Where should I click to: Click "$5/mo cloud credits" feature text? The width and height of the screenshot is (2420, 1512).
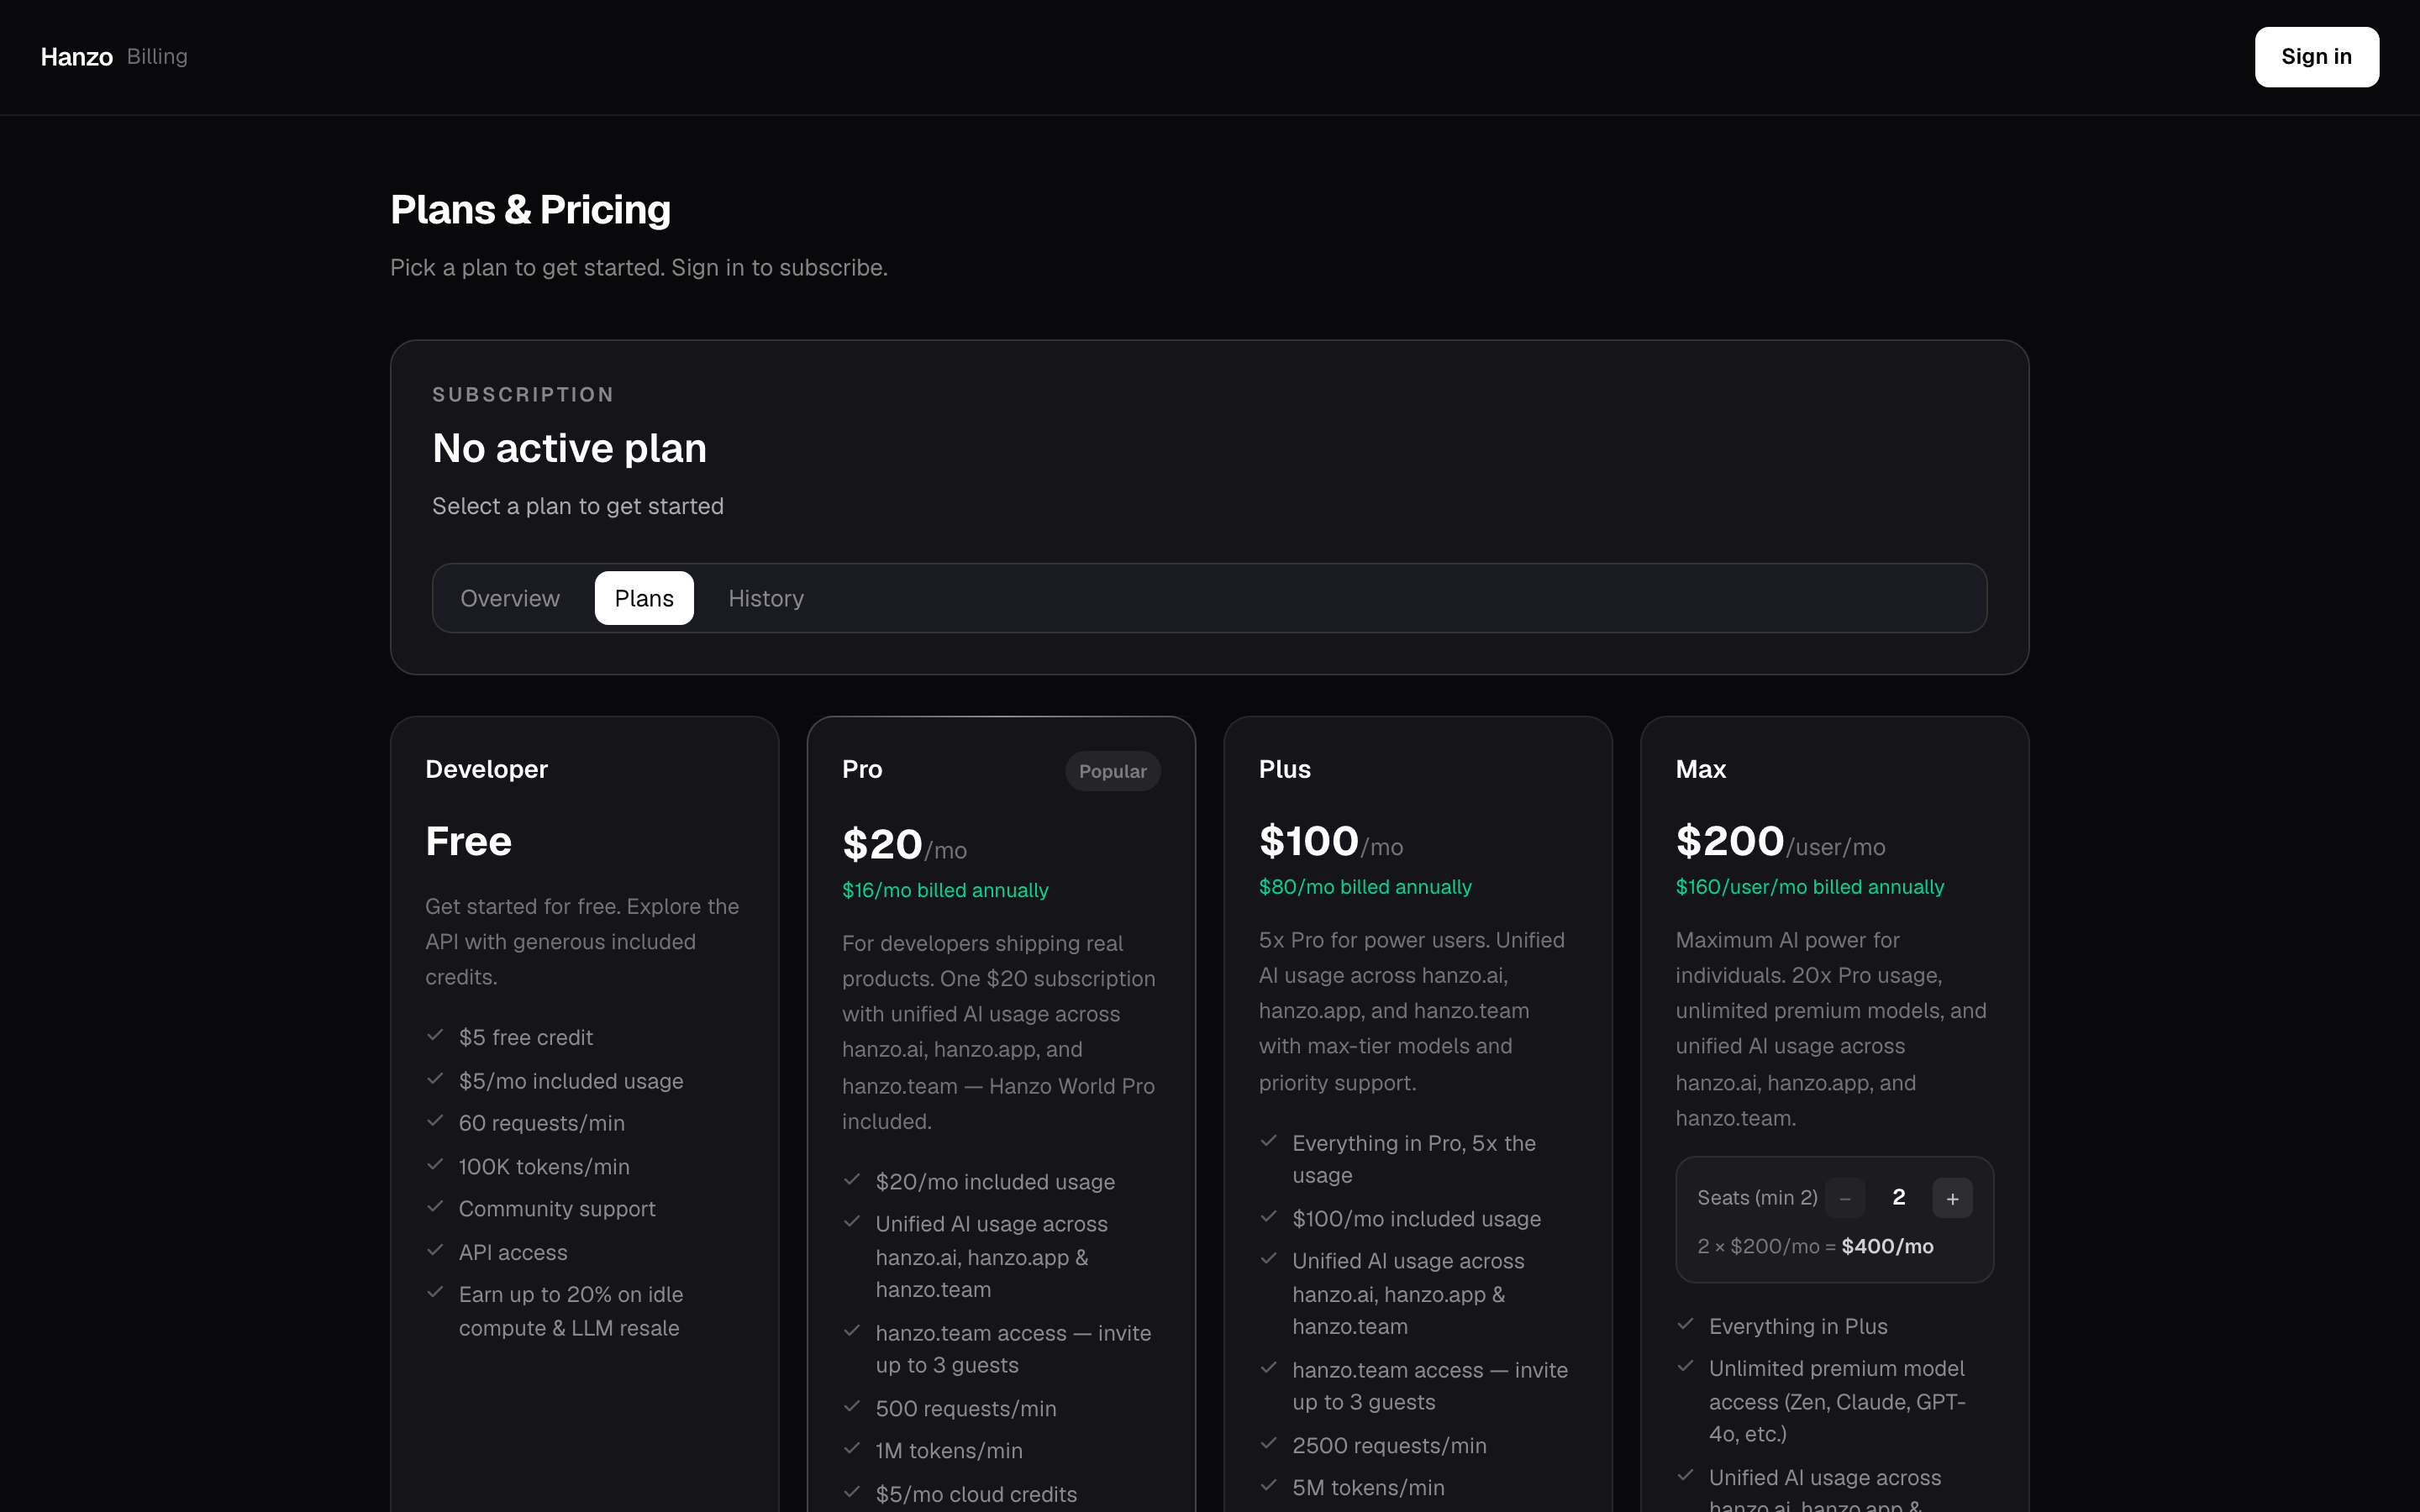(x=976, y=1494)
